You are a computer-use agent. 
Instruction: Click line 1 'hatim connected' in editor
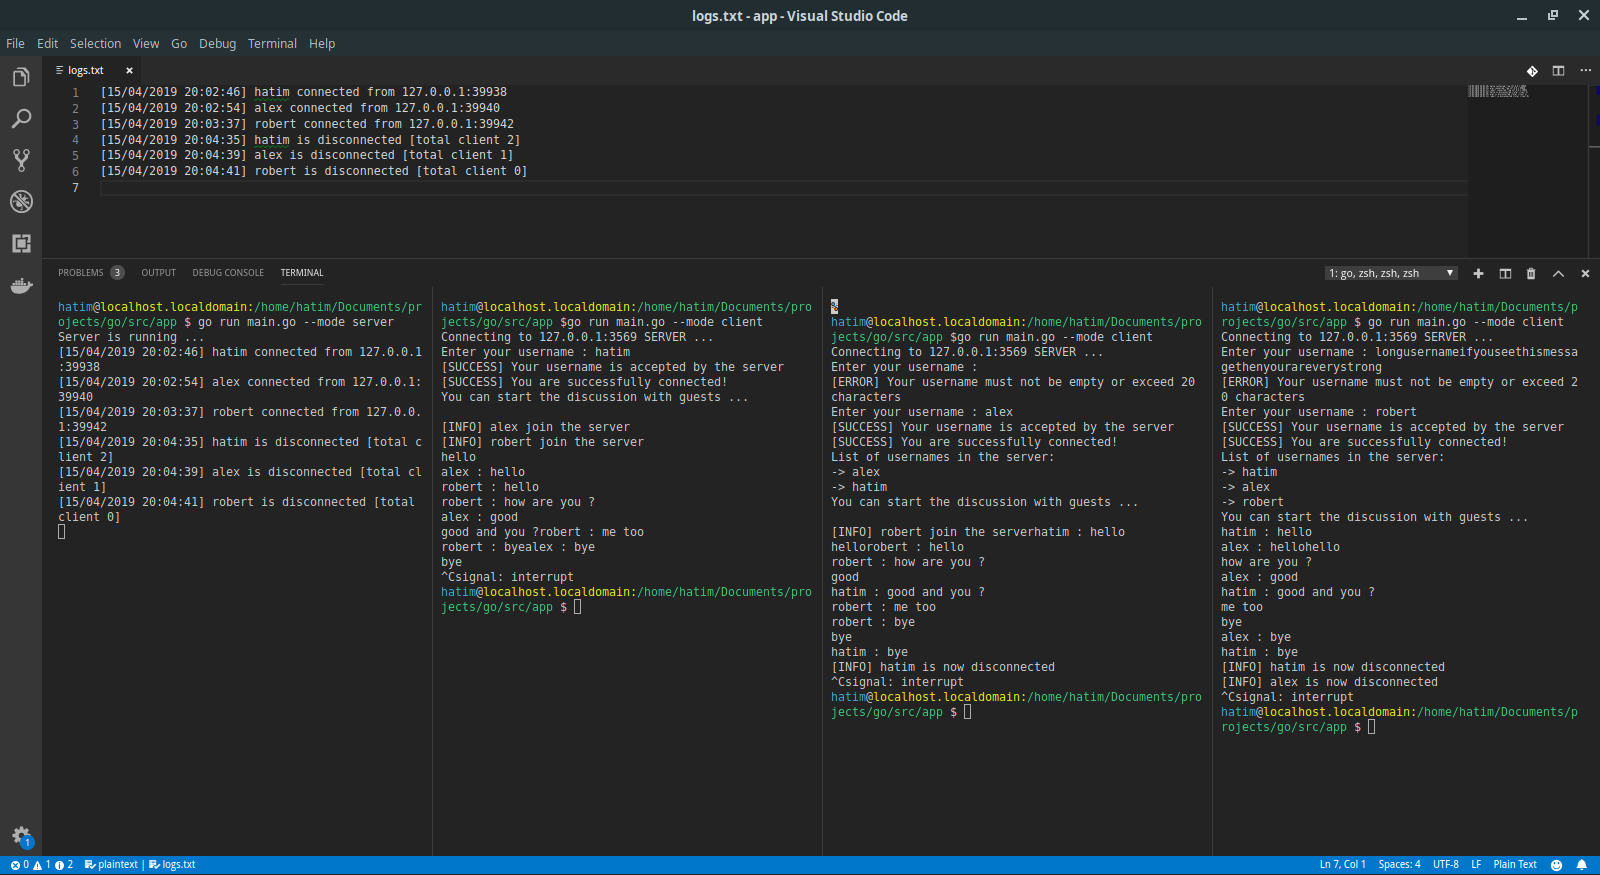[x=304, y=92]
